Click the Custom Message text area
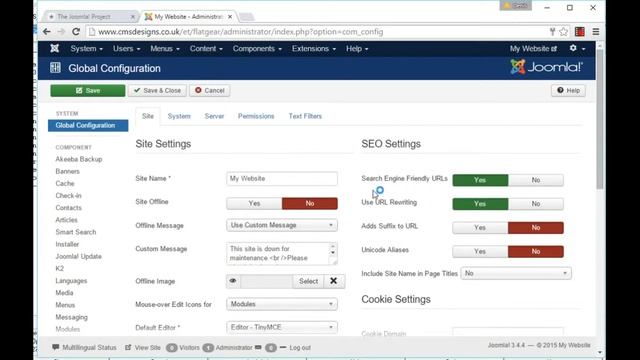Screen dimensions: 640x360 click(282, 253)
